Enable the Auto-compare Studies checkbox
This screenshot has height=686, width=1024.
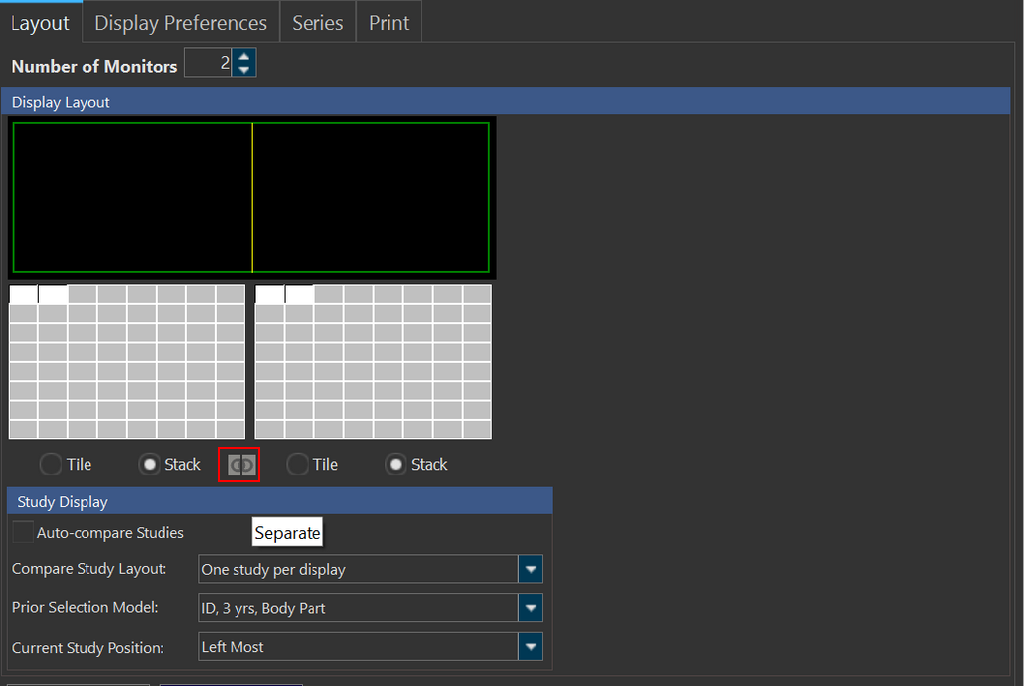pyautogui.click(x=23, y=533)
